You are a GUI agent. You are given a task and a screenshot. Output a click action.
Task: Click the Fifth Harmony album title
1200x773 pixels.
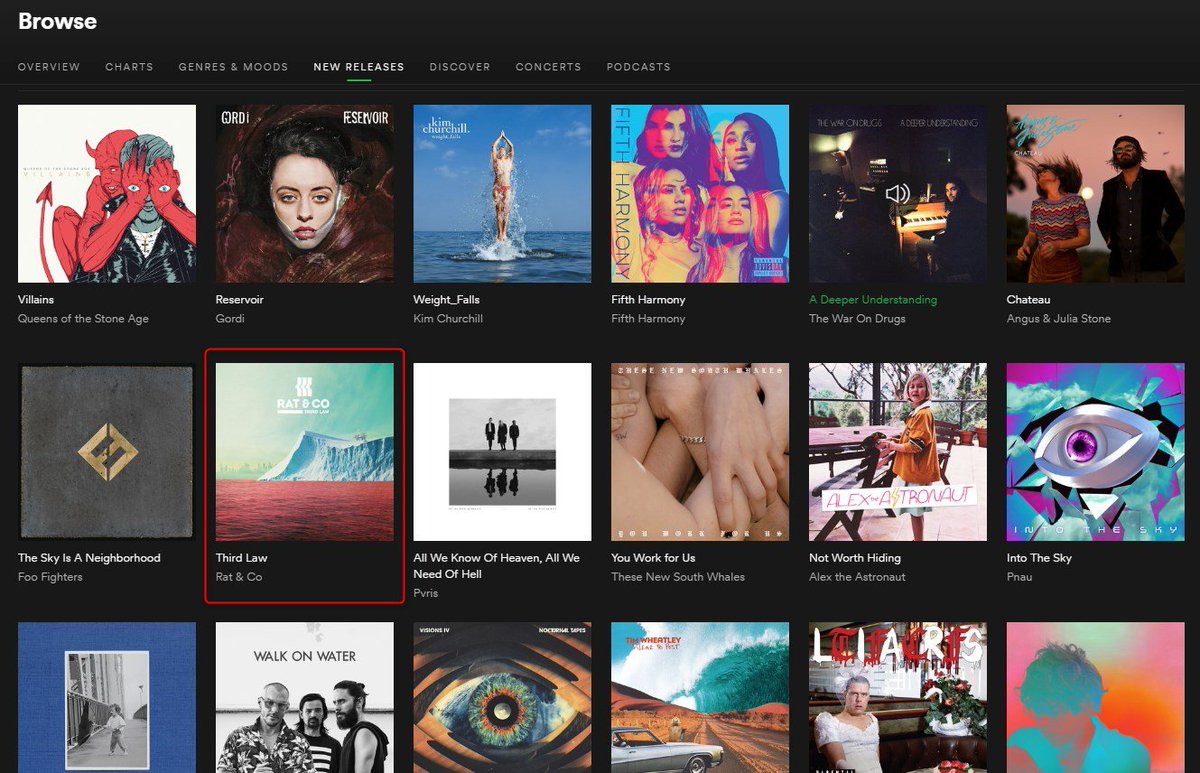point(648,300)
